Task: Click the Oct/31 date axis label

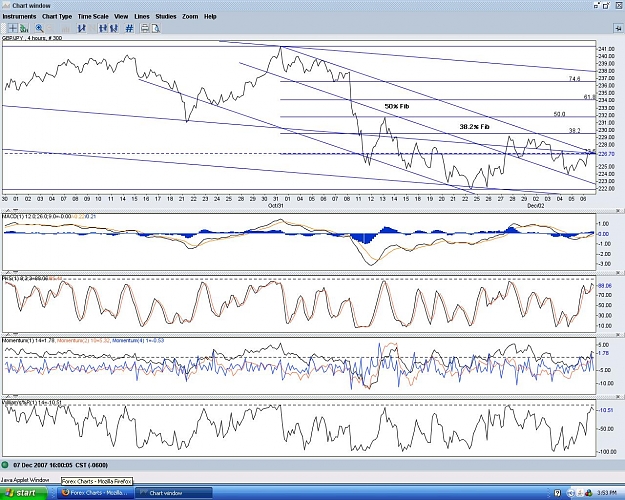Action: click(x=275, y=205)
